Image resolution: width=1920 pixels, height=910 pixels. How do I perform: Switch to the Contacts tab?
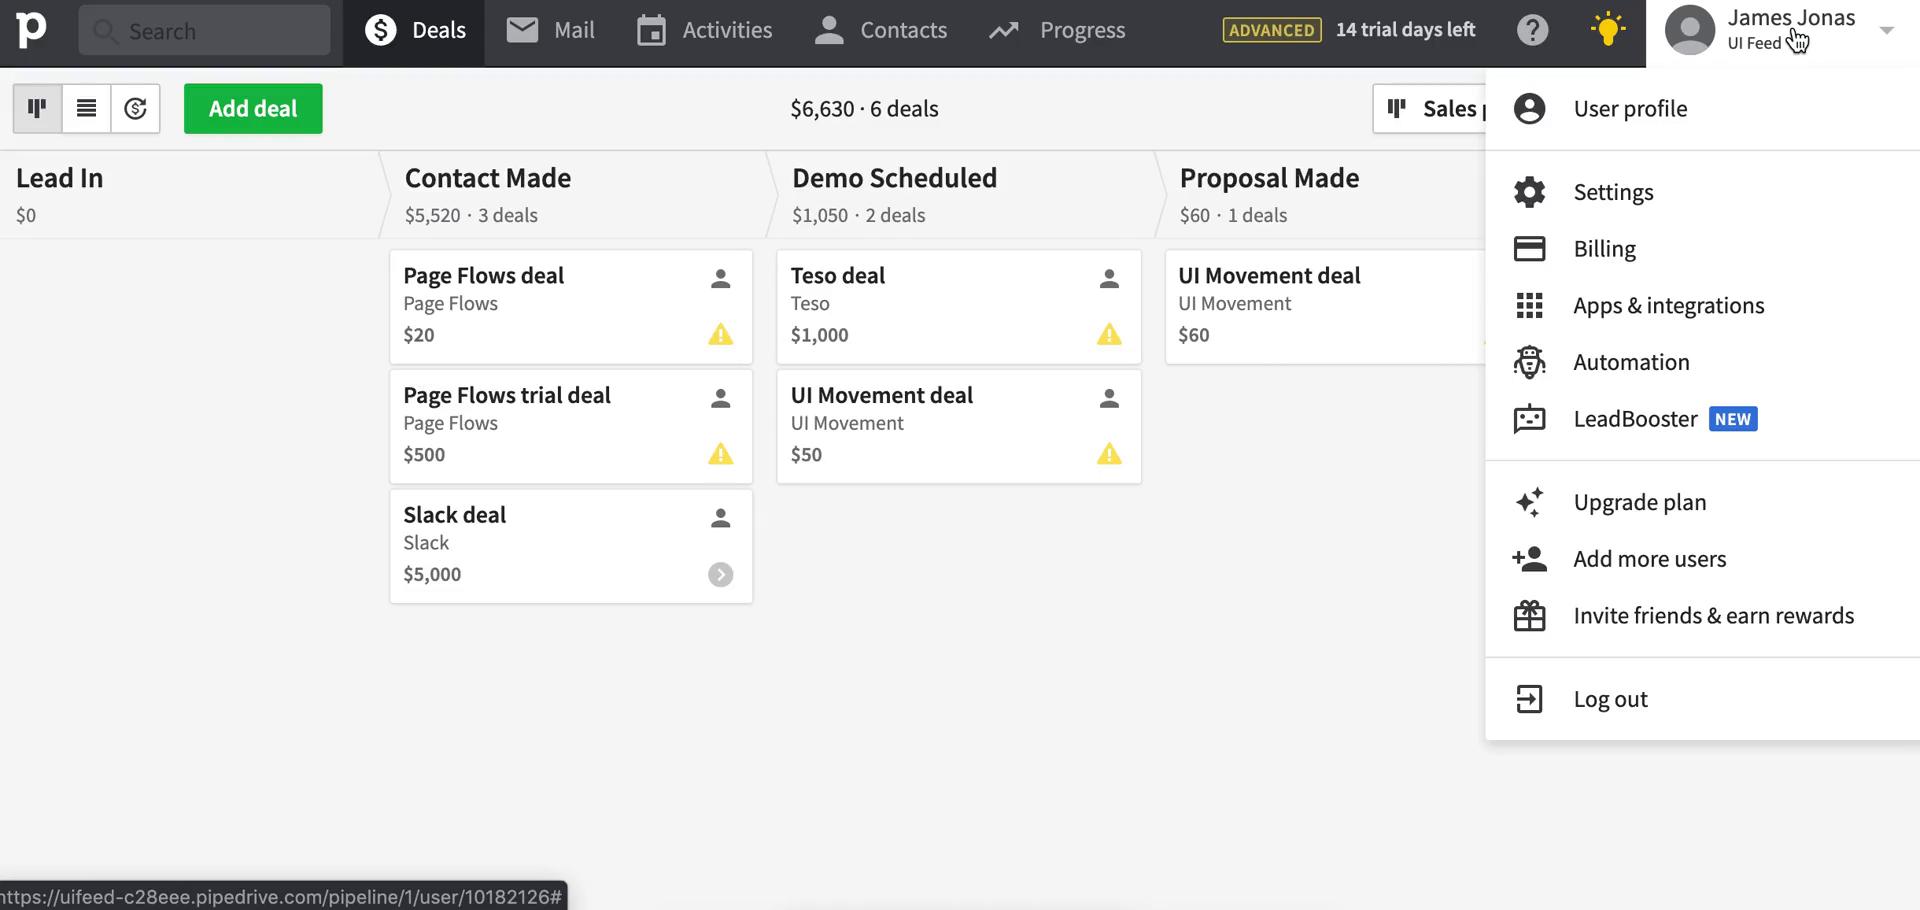pyautogui.click(x=880, y=31)
